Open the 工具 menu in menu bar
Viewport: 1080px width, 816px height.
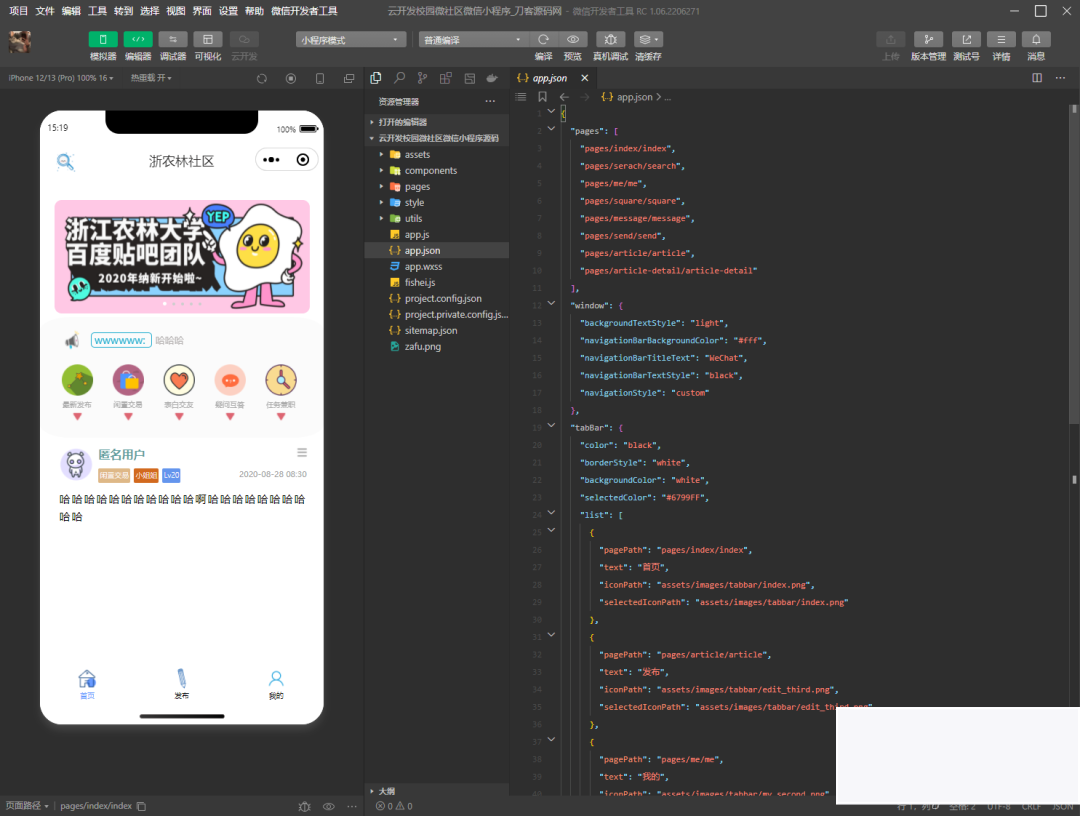97,11
